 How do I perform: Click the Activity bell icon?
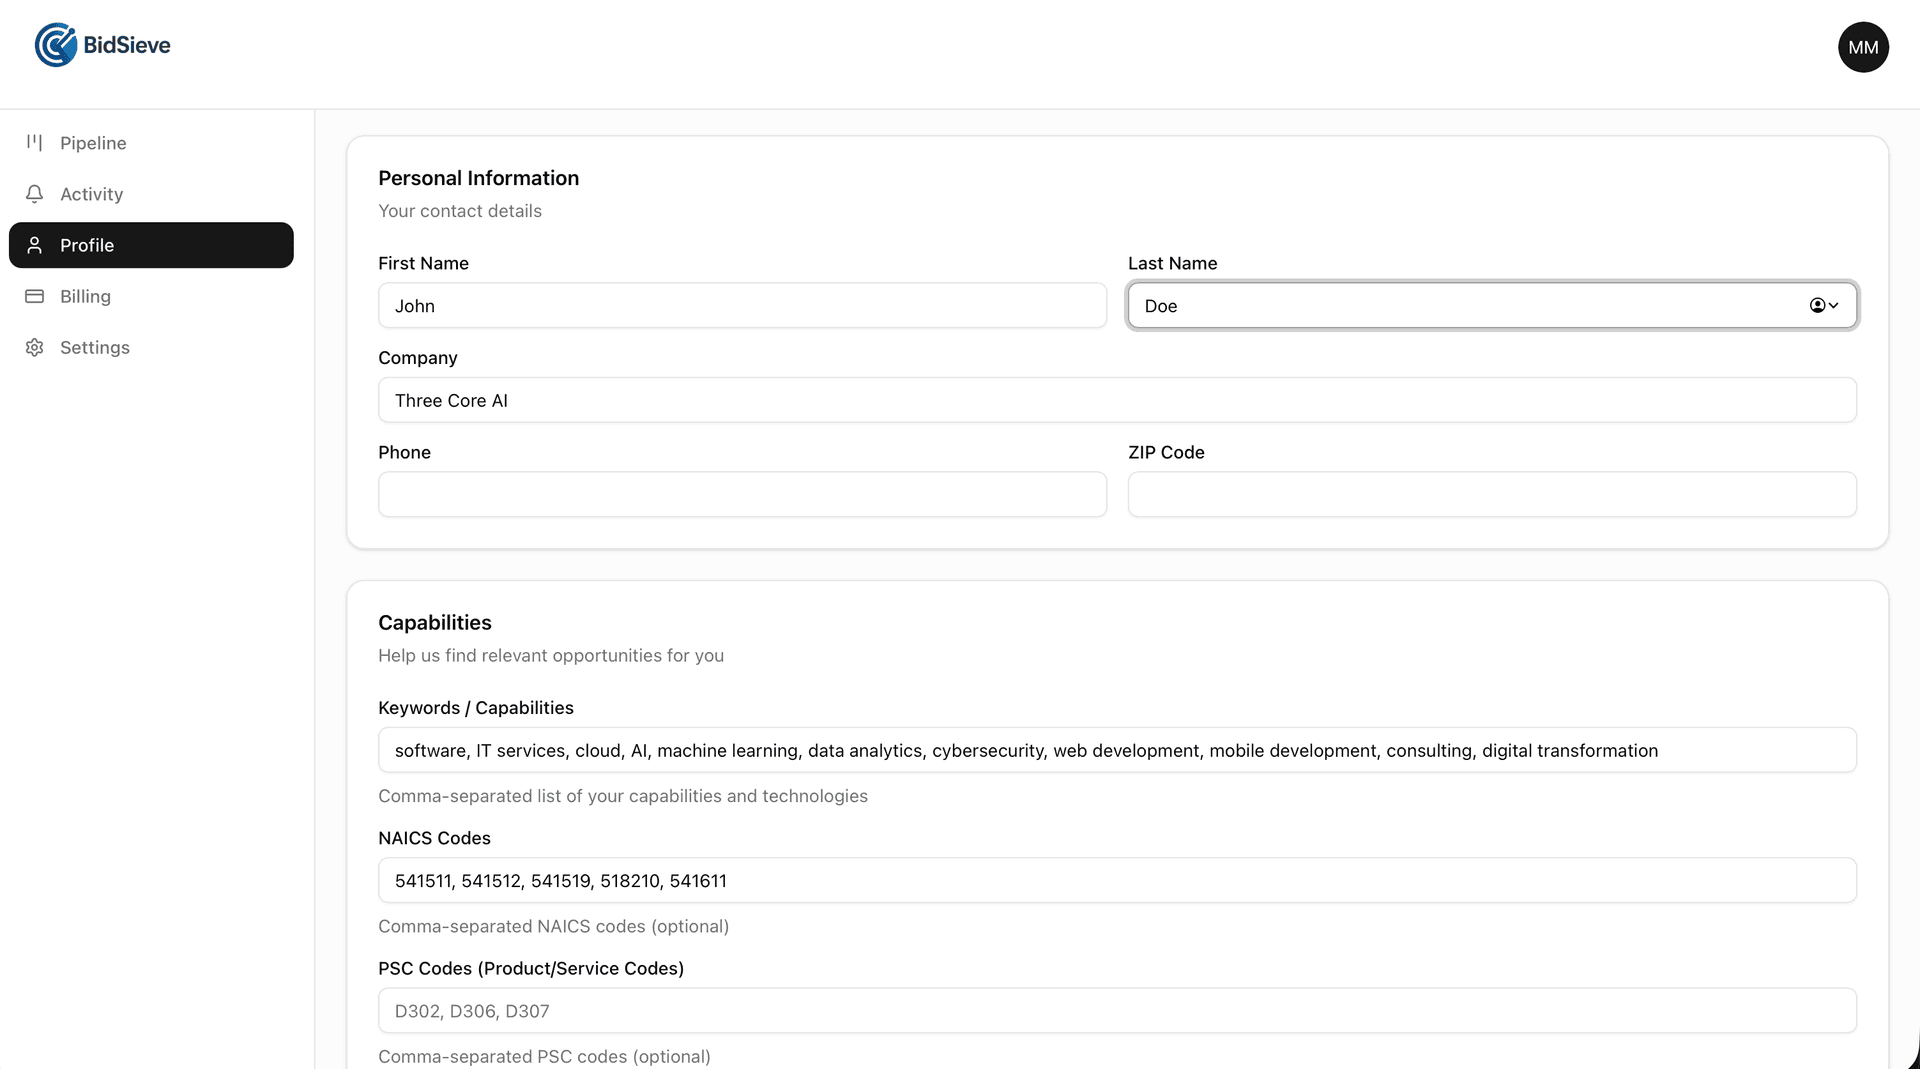coord(34,194)
